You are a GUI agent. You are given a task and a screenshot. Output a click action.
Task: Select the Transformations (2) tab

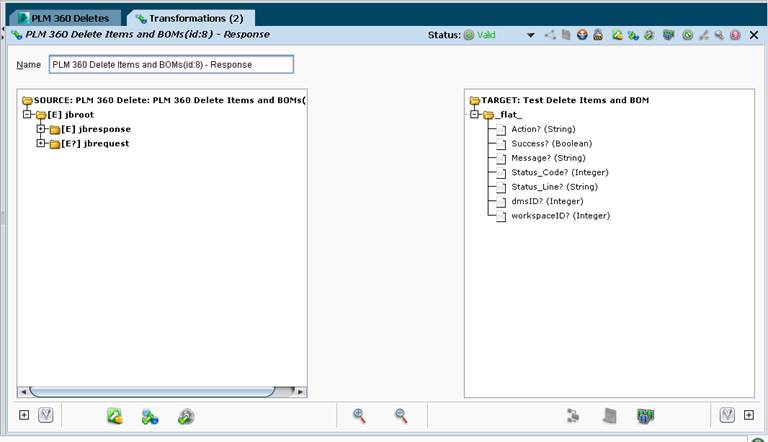191,18
